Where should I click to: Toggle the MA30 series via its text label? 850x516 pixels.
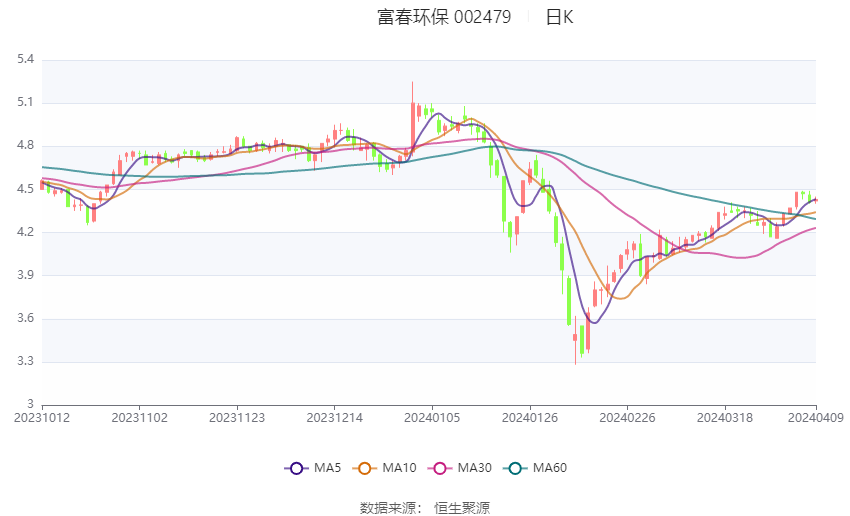(473, 468)
